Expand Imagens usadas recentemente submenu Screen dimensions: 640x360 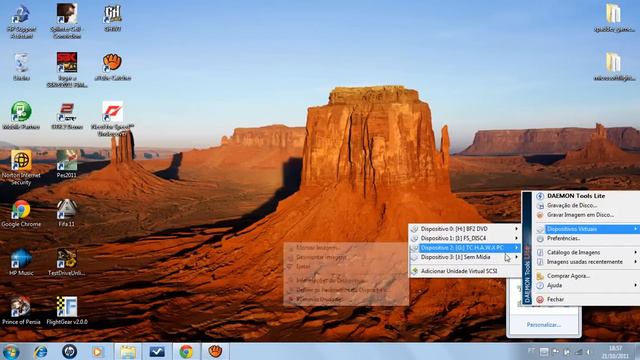click(x=587, y=262)
